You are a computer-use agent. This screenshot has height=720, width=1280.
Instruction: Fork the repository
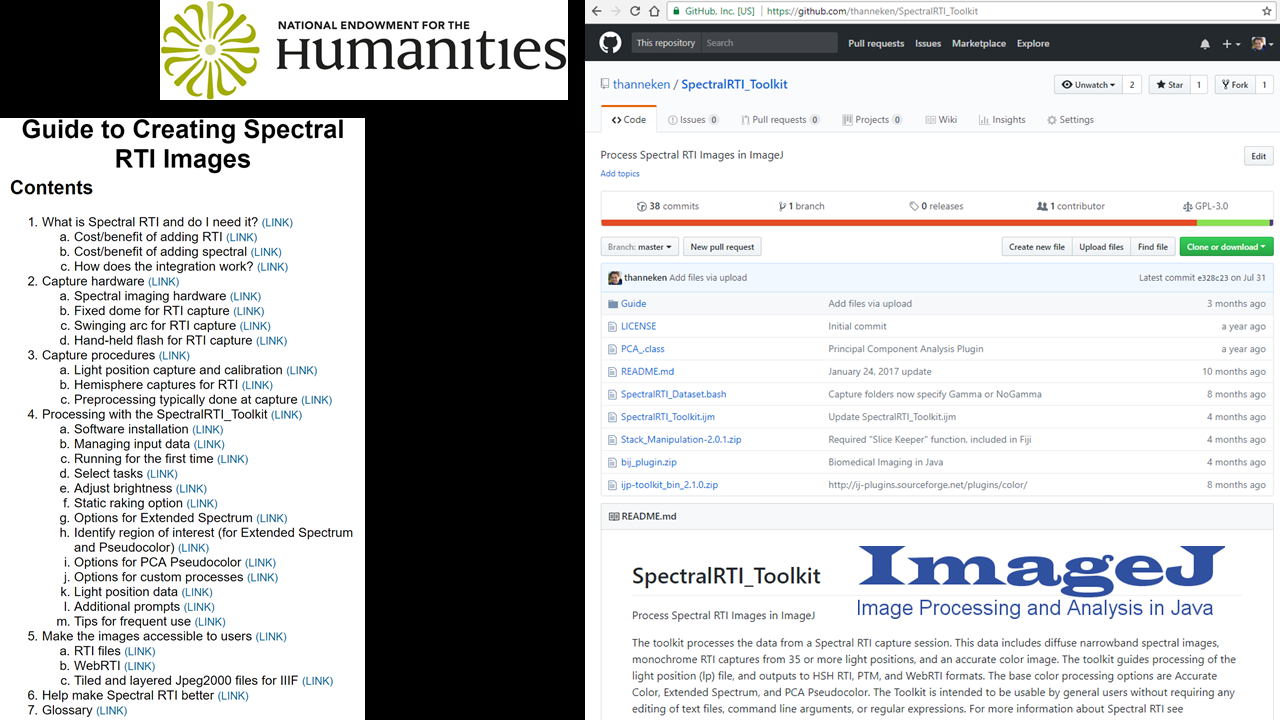pos(1234,85)
